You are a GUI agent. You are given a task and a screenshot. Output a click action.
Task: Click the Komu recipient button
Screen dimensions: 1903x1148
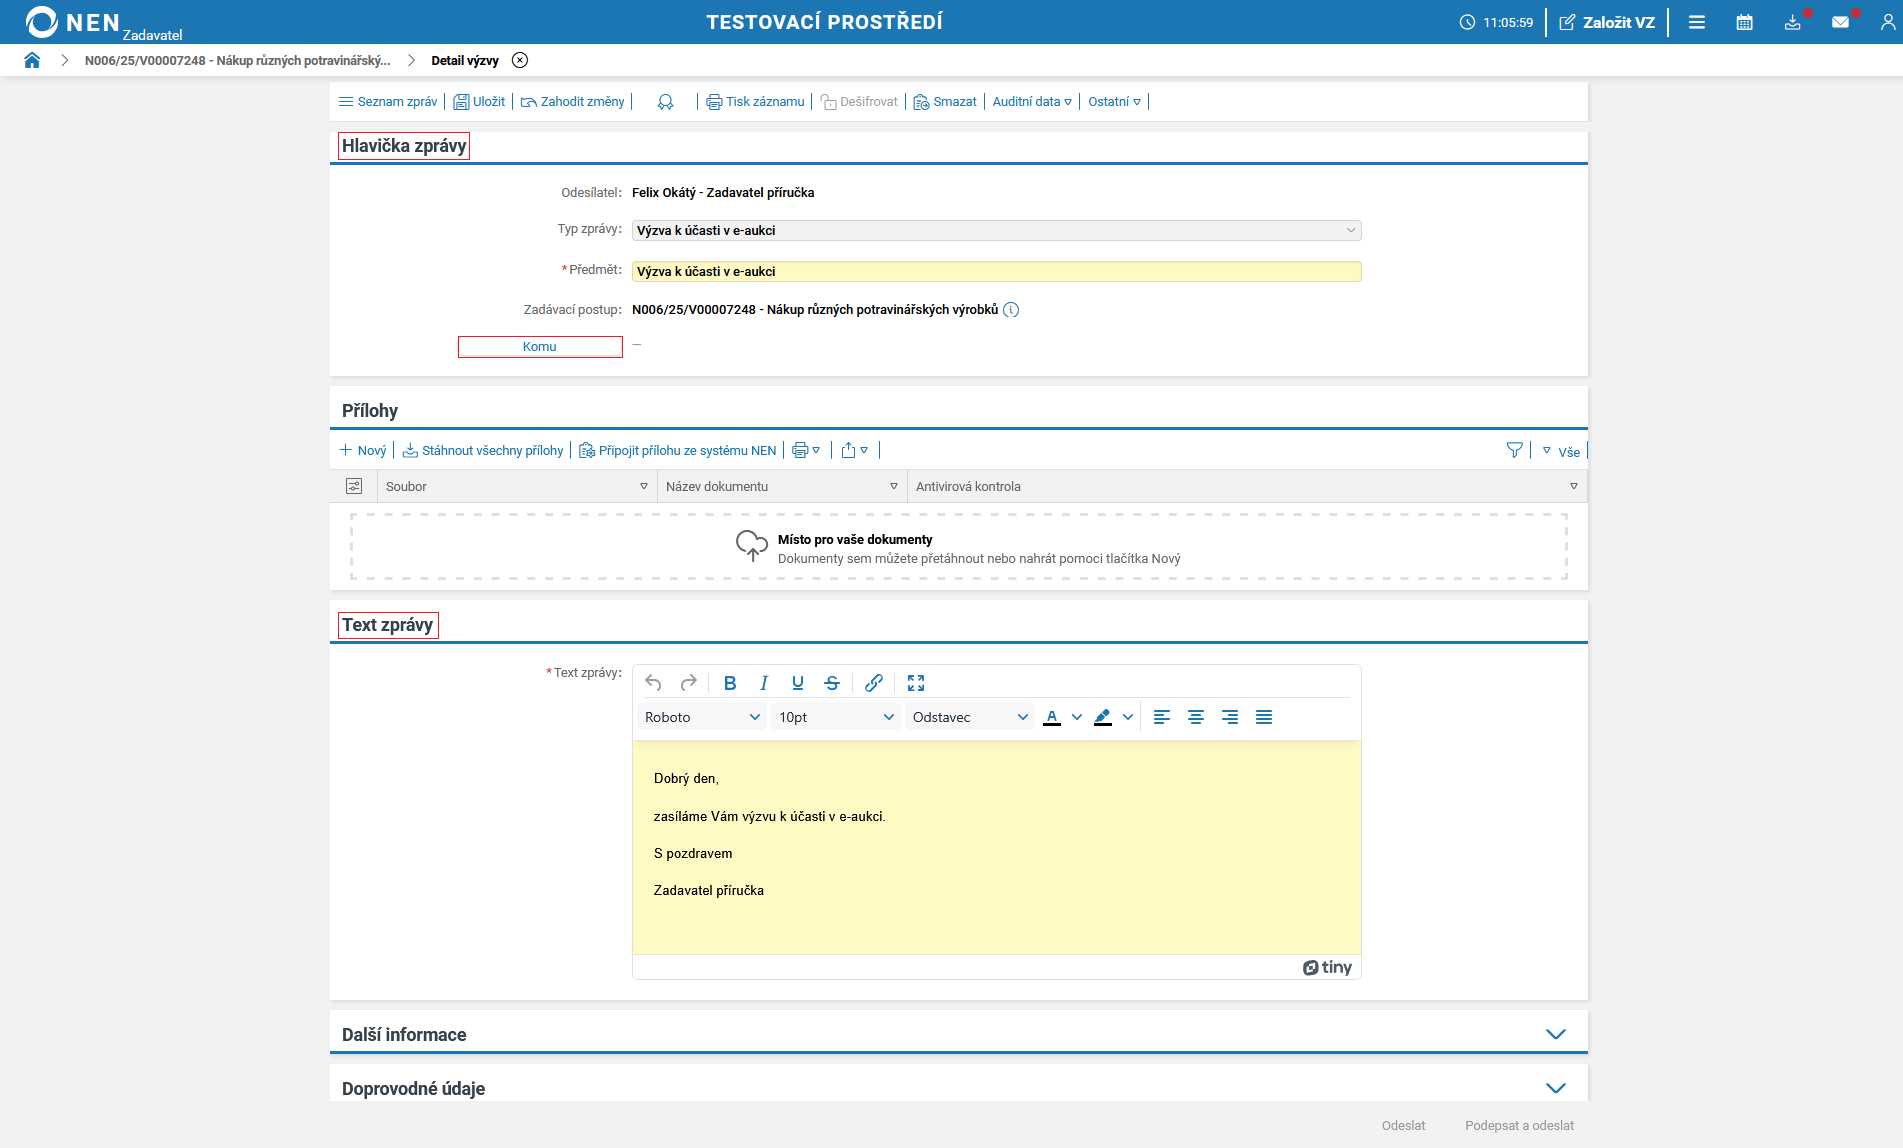[x=540, y=347]
